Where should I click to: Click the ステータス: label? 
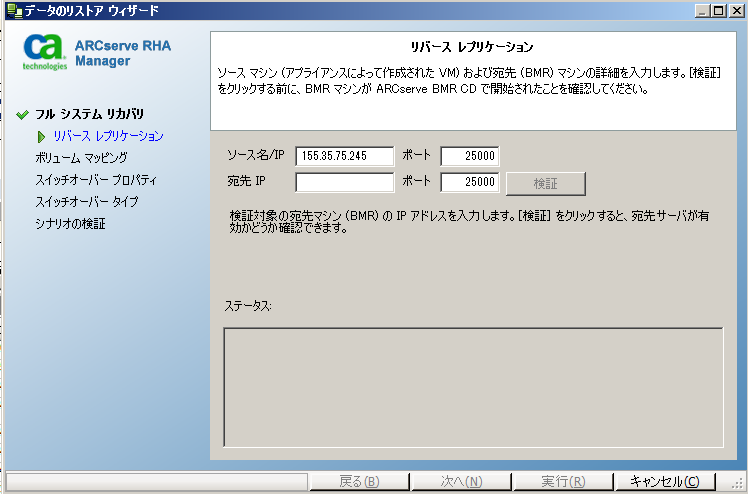tap(248, 306)
